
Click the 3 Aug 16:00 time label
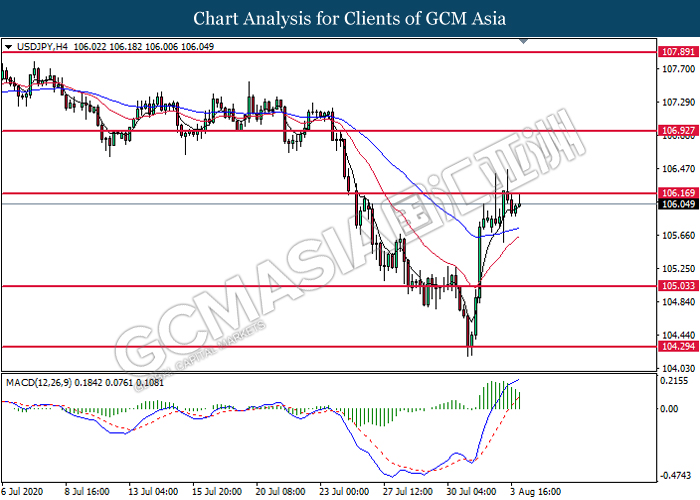click(x=535, y=492)
